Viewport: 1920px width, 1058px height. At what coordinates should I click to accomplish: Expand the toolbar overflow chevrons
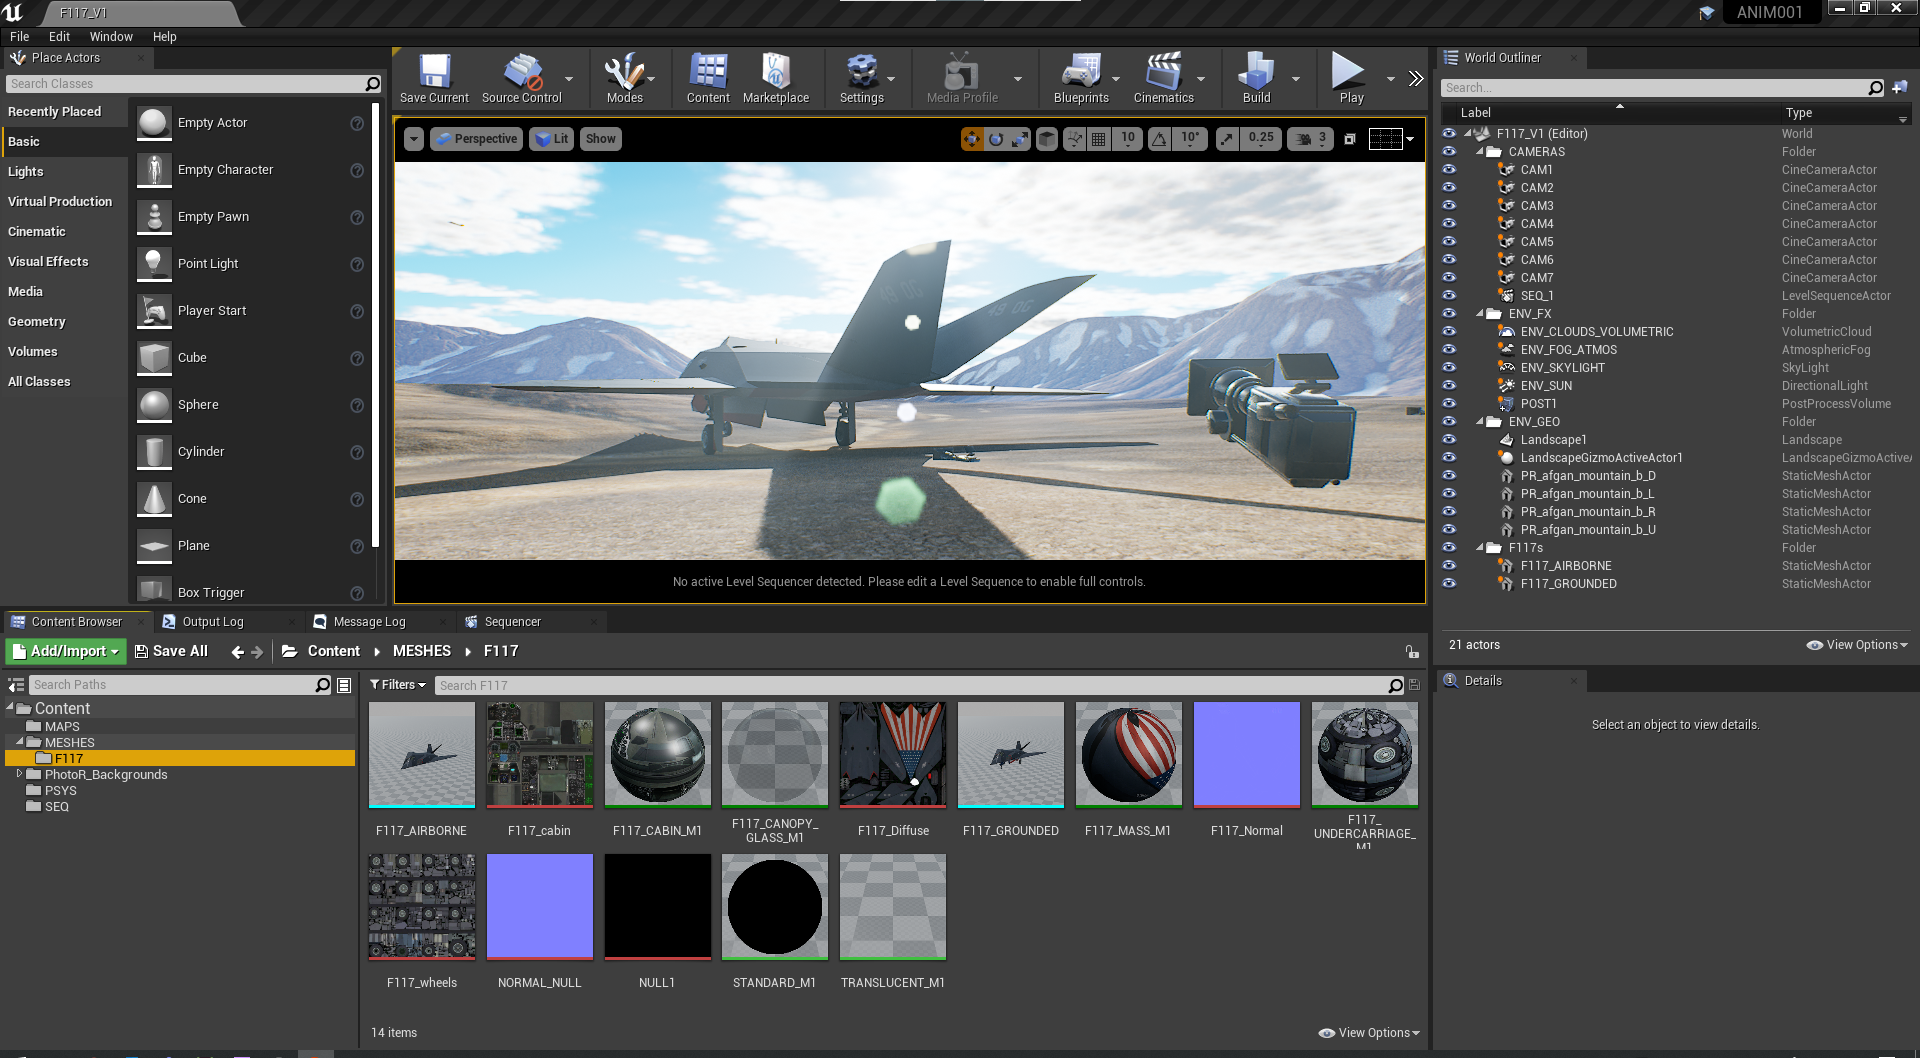1416,78
